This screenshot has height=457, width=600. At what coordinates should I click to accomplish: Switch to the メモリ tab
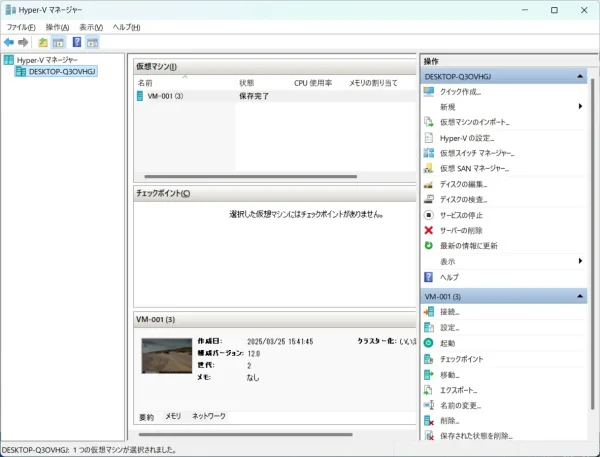(x=173, y=416)
